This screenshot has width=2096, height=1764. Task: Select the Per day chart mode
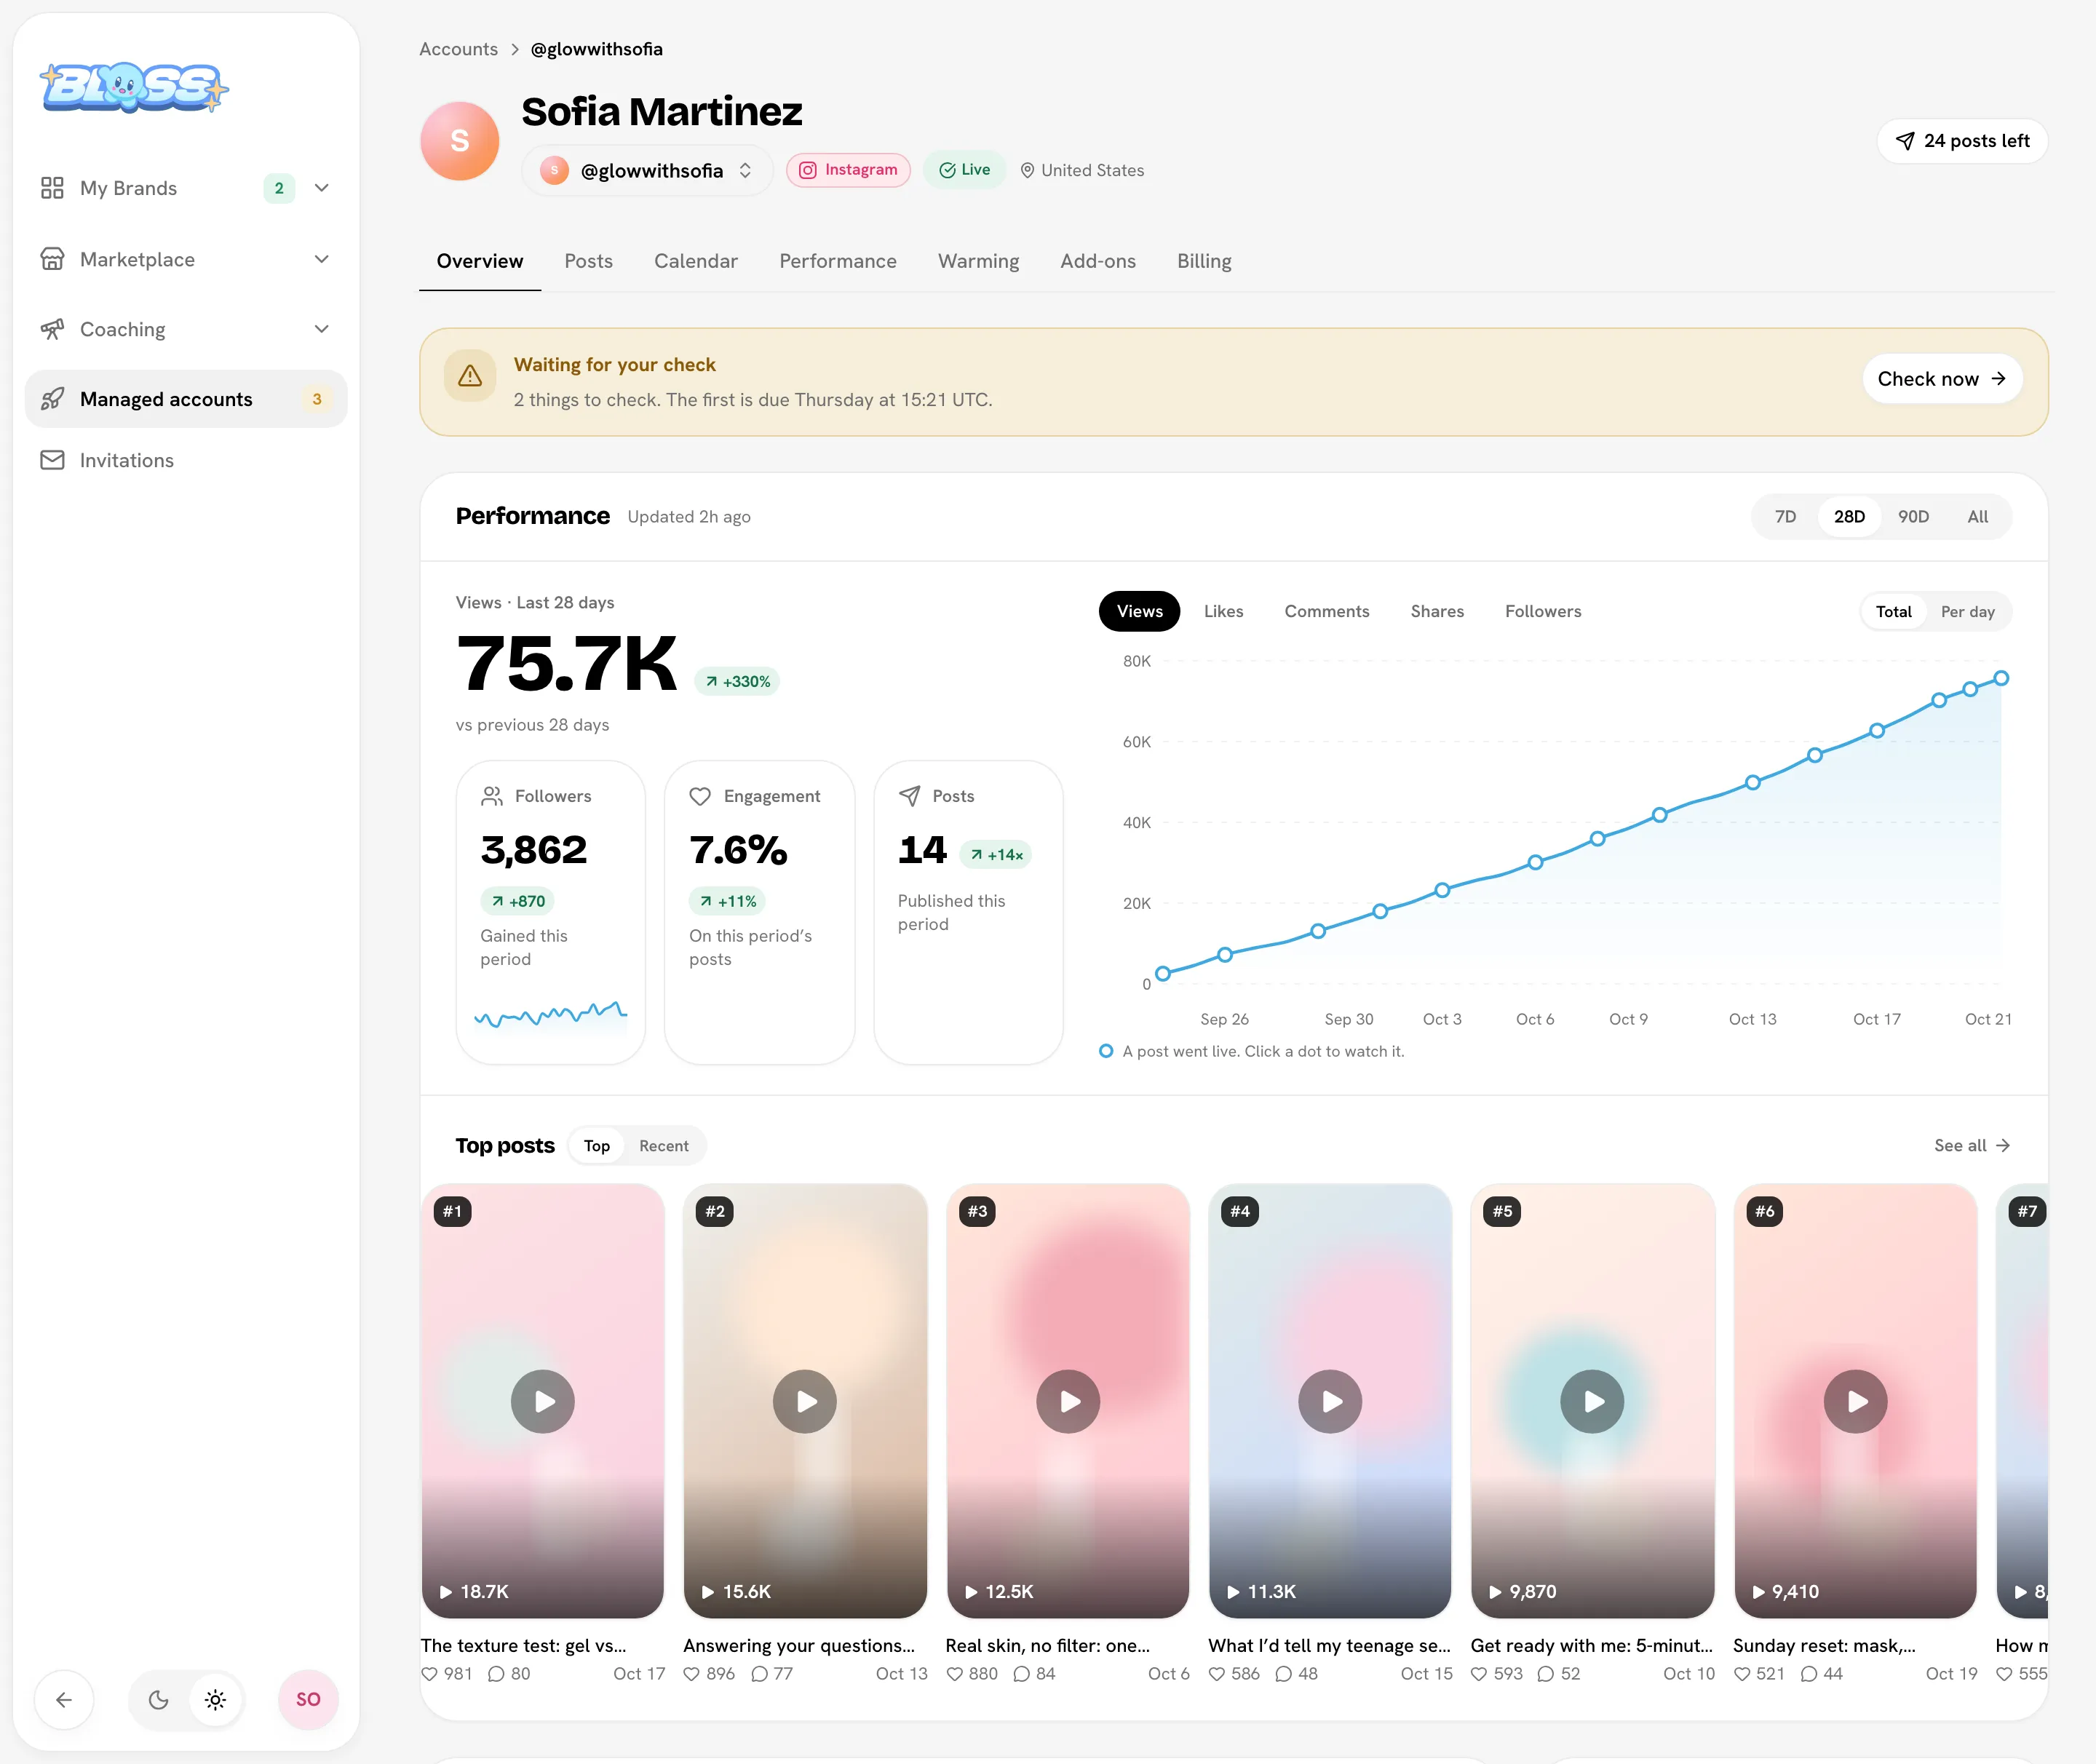pyautogui.click(x=1967, y=612)
